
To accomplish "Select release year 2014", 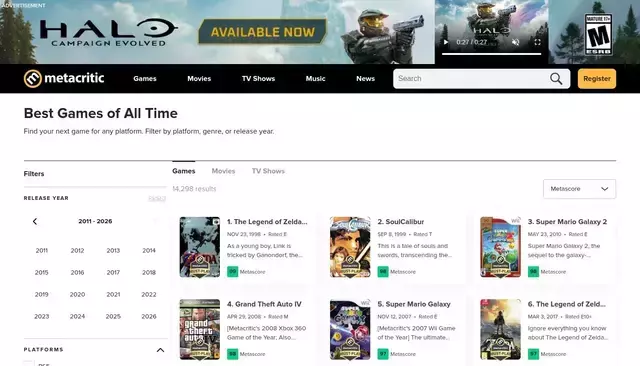I will point(149,251).
